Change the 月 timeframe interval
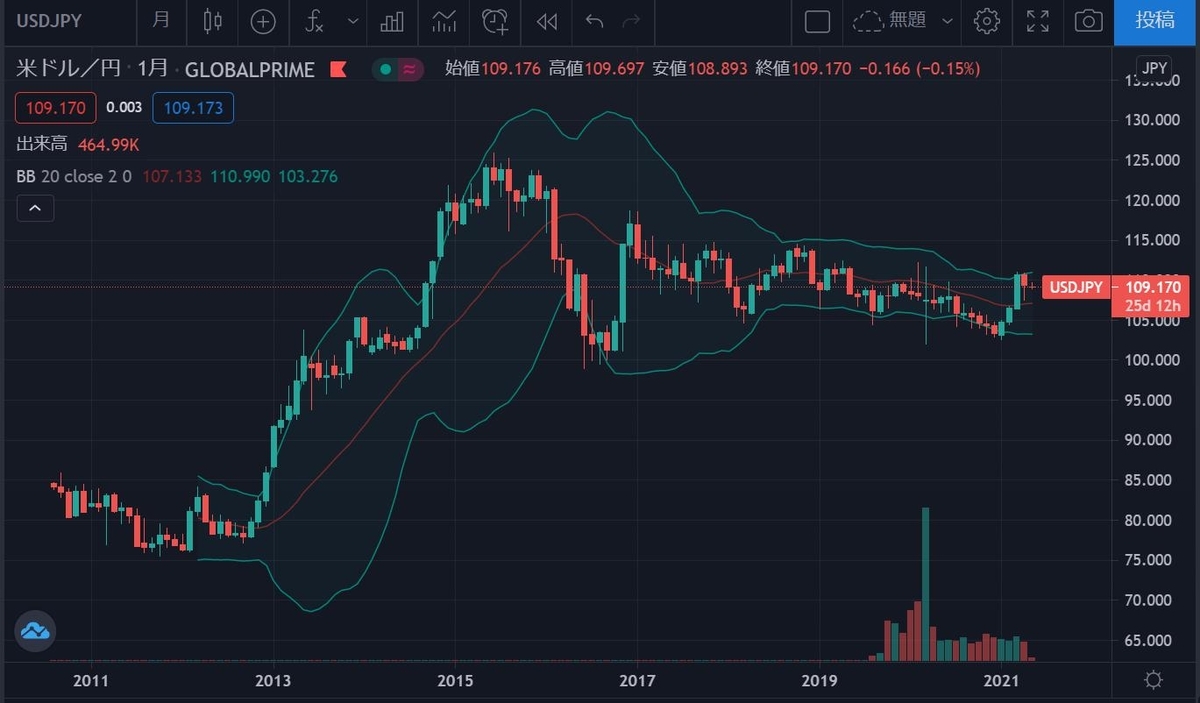The width and height of the screenshot is (1200, 703). (161, 21)
